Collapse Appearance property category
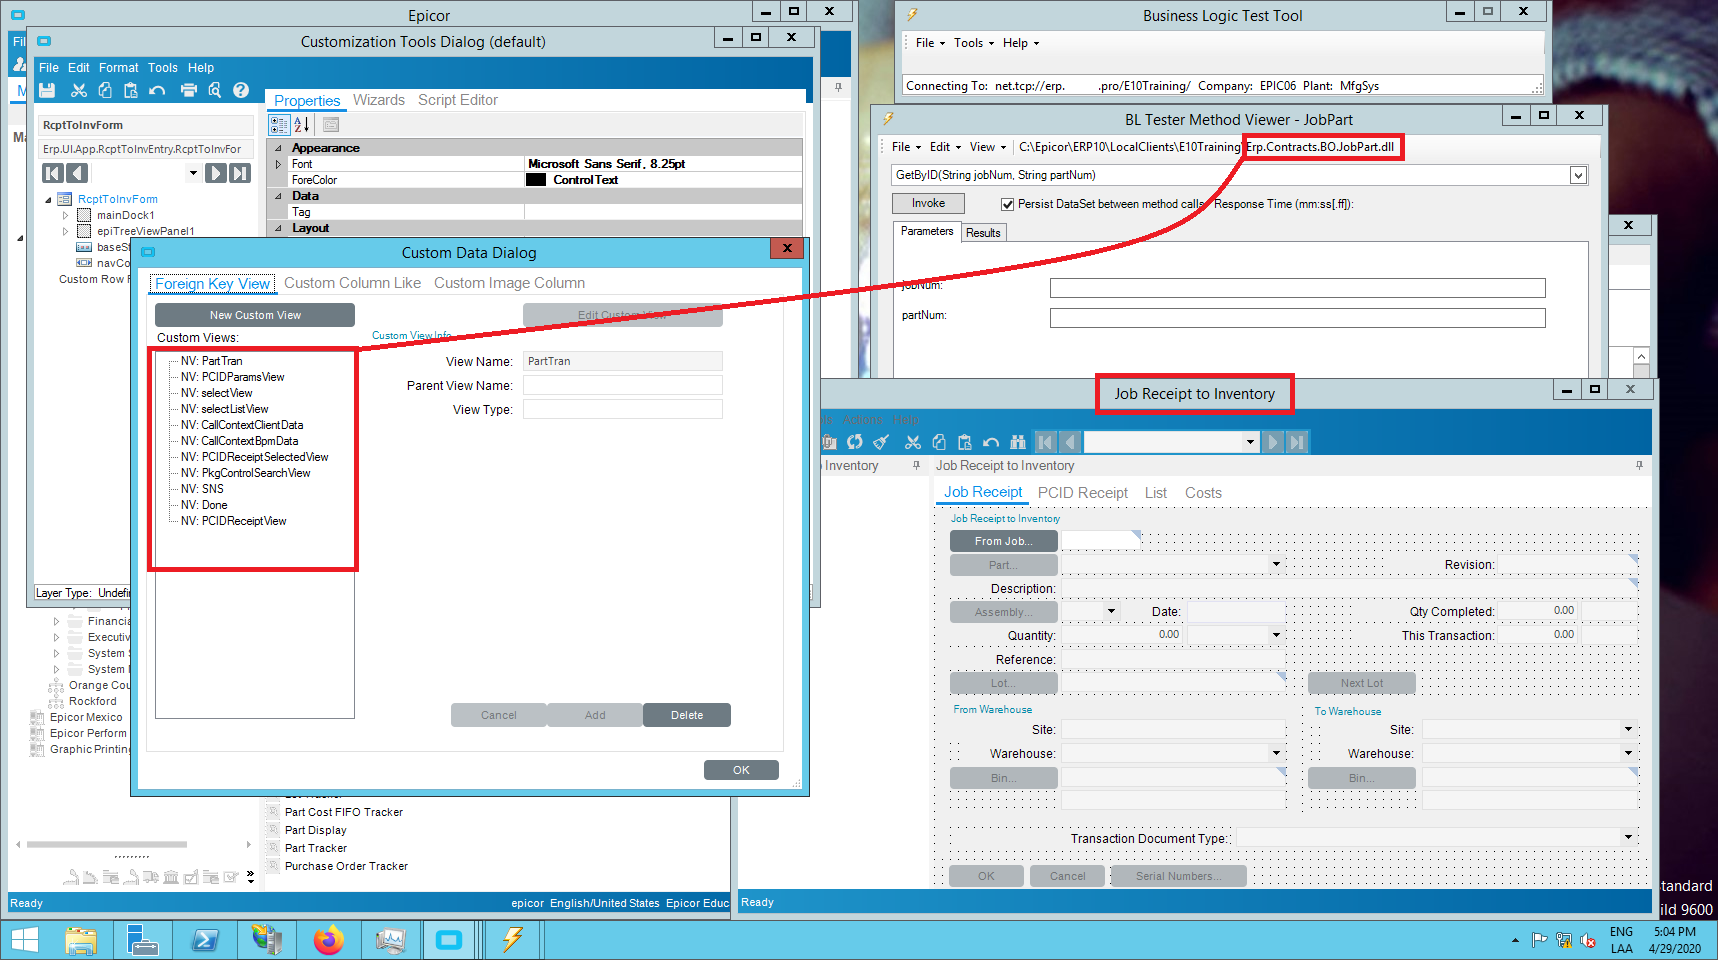 [x=278, y=148]
